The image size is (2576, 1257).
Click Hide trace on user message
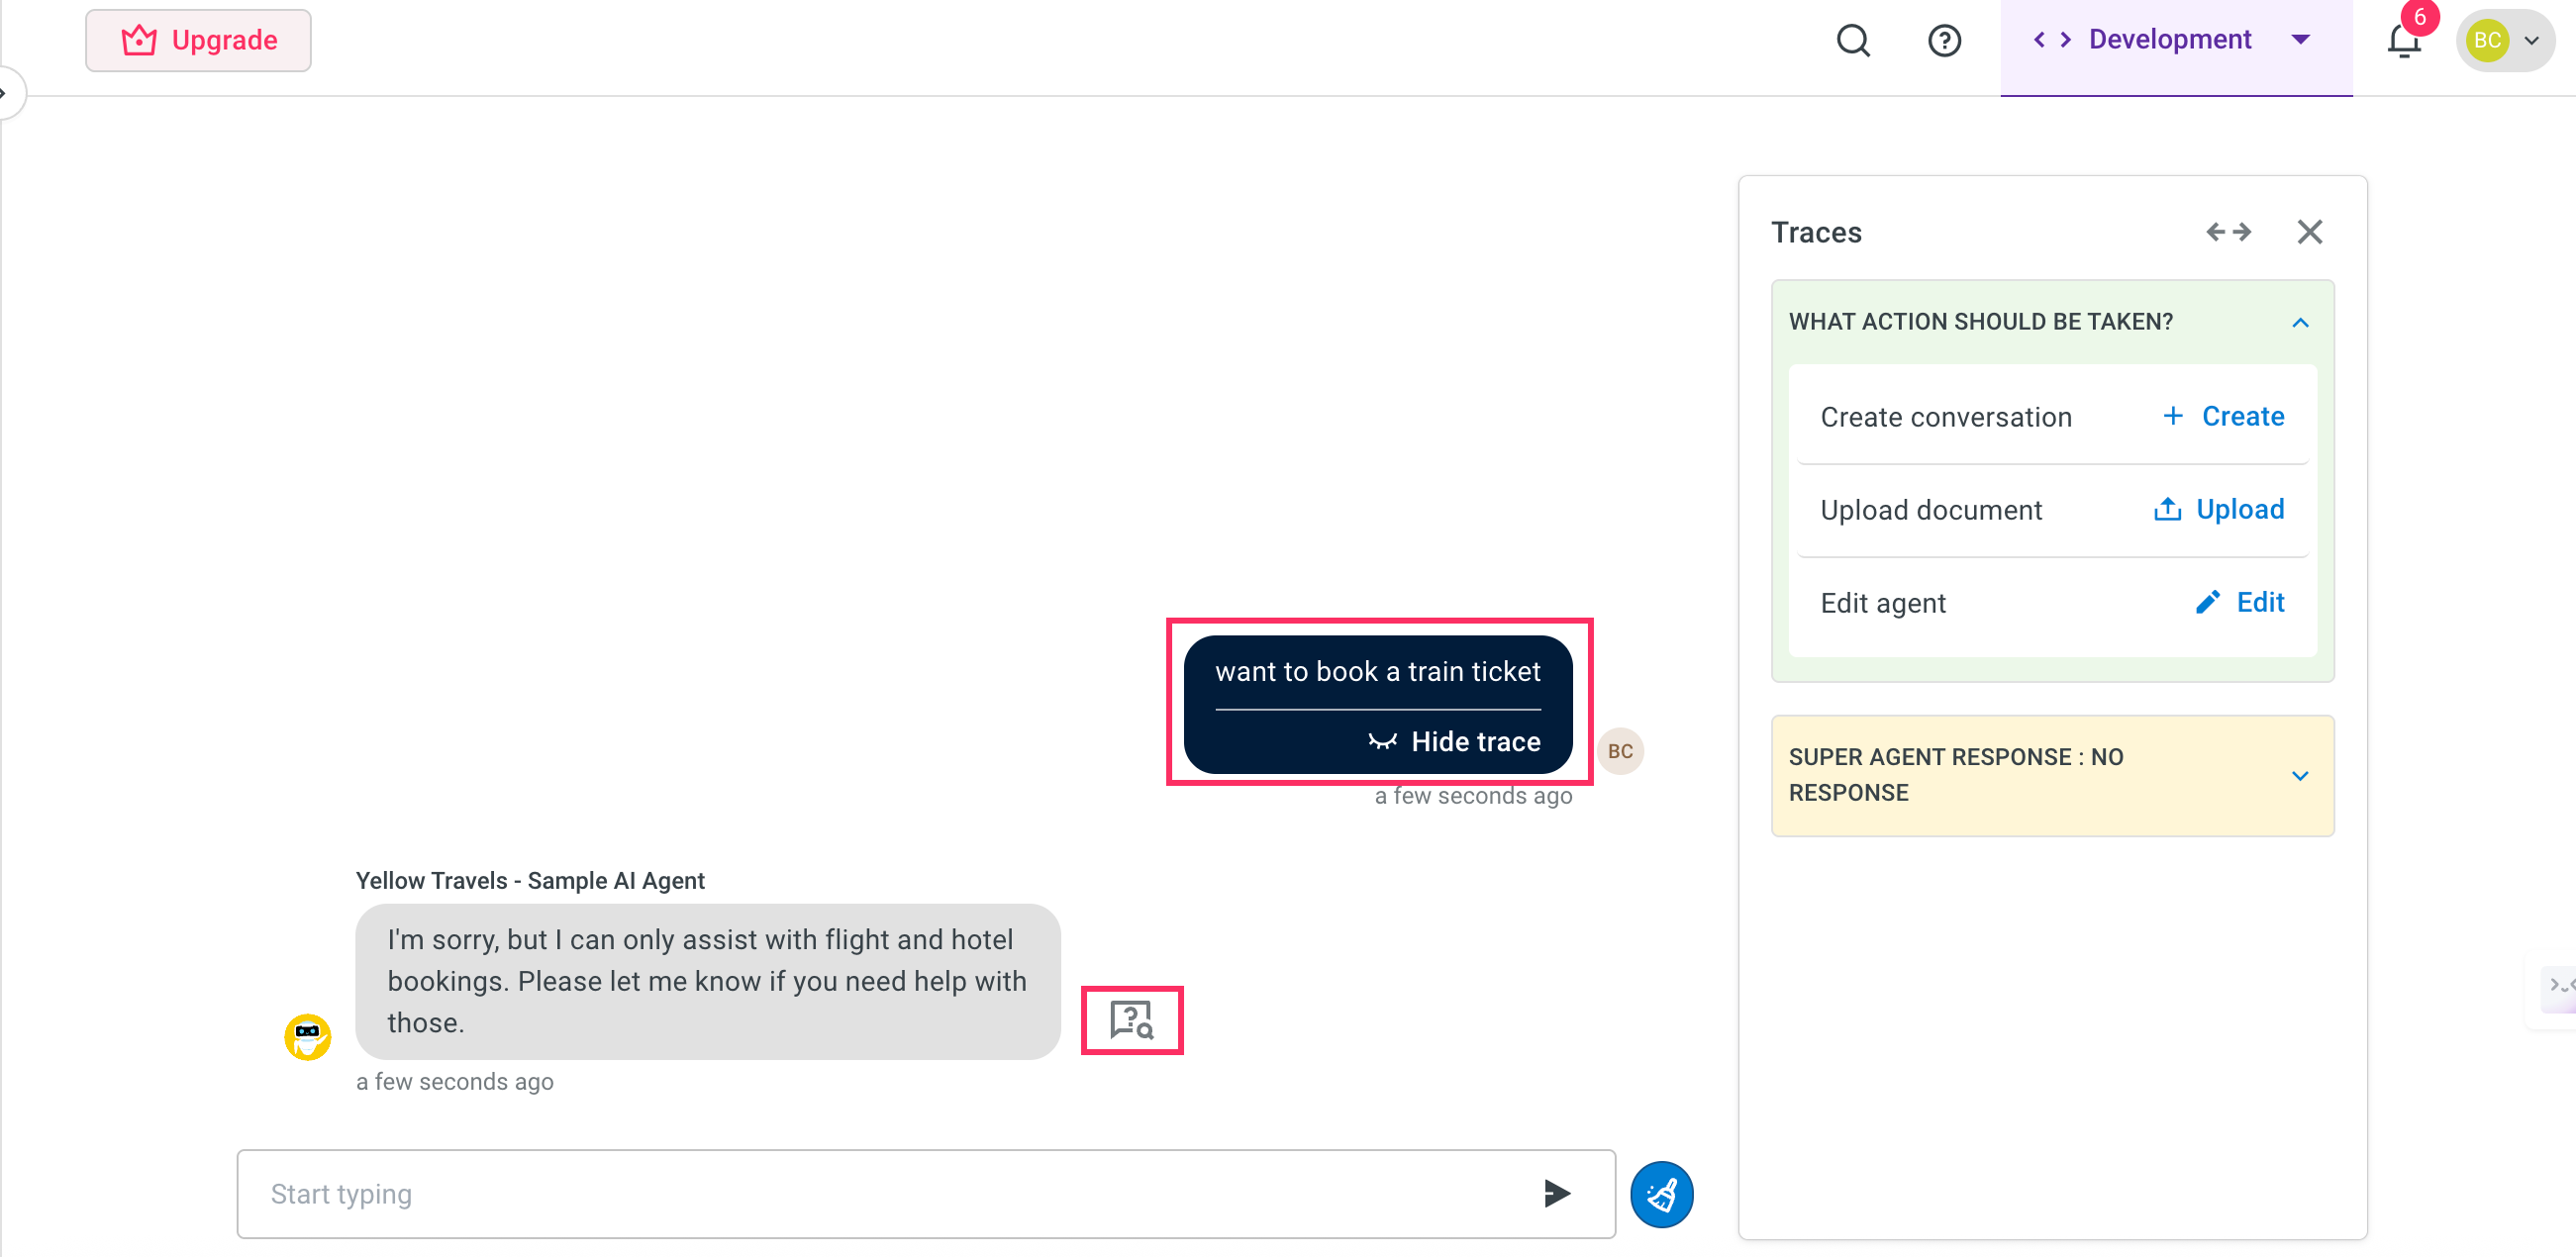[1455, 741]
